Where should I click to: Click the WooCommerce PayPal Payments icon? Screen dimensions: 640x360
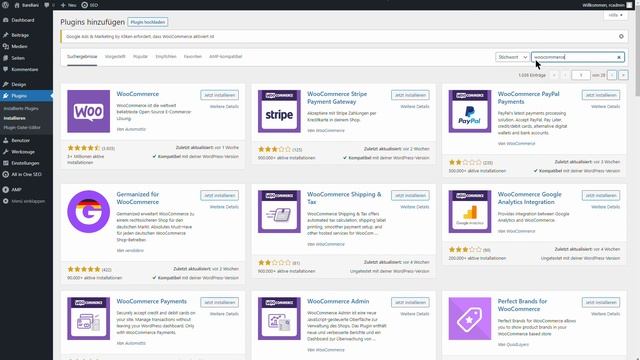470,111
